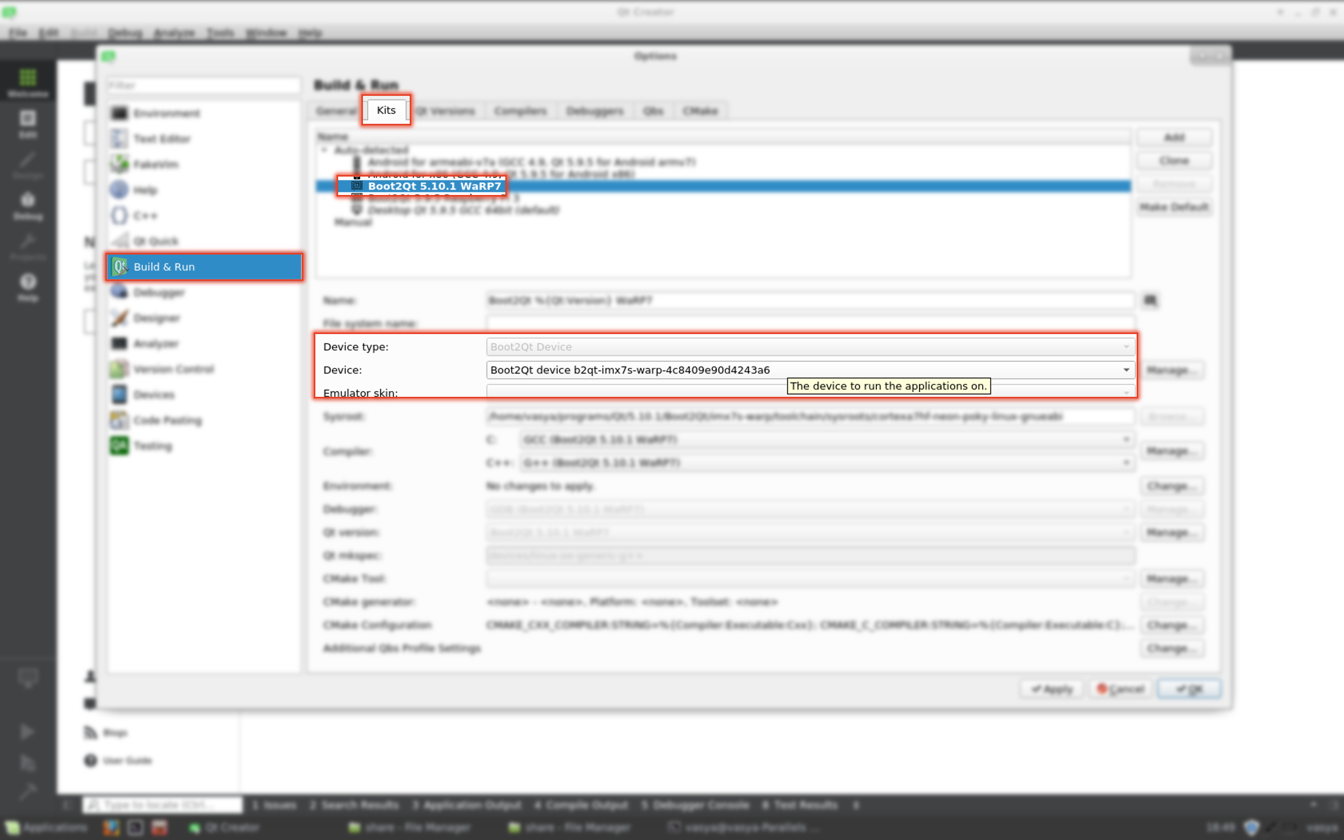1344x840 pixels.
Task: Open the Debugger dropdown
Action: [810, 509]
